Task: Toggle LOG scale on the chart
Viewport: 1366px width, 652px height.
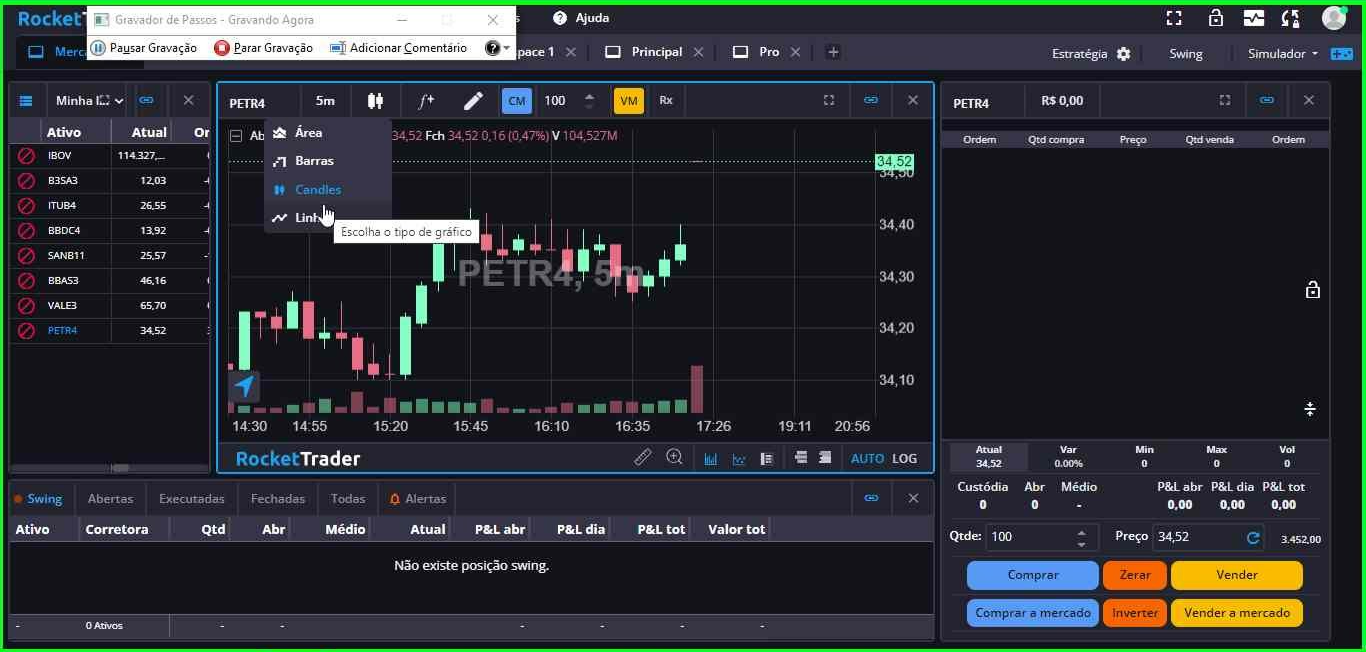Action: 905,459
